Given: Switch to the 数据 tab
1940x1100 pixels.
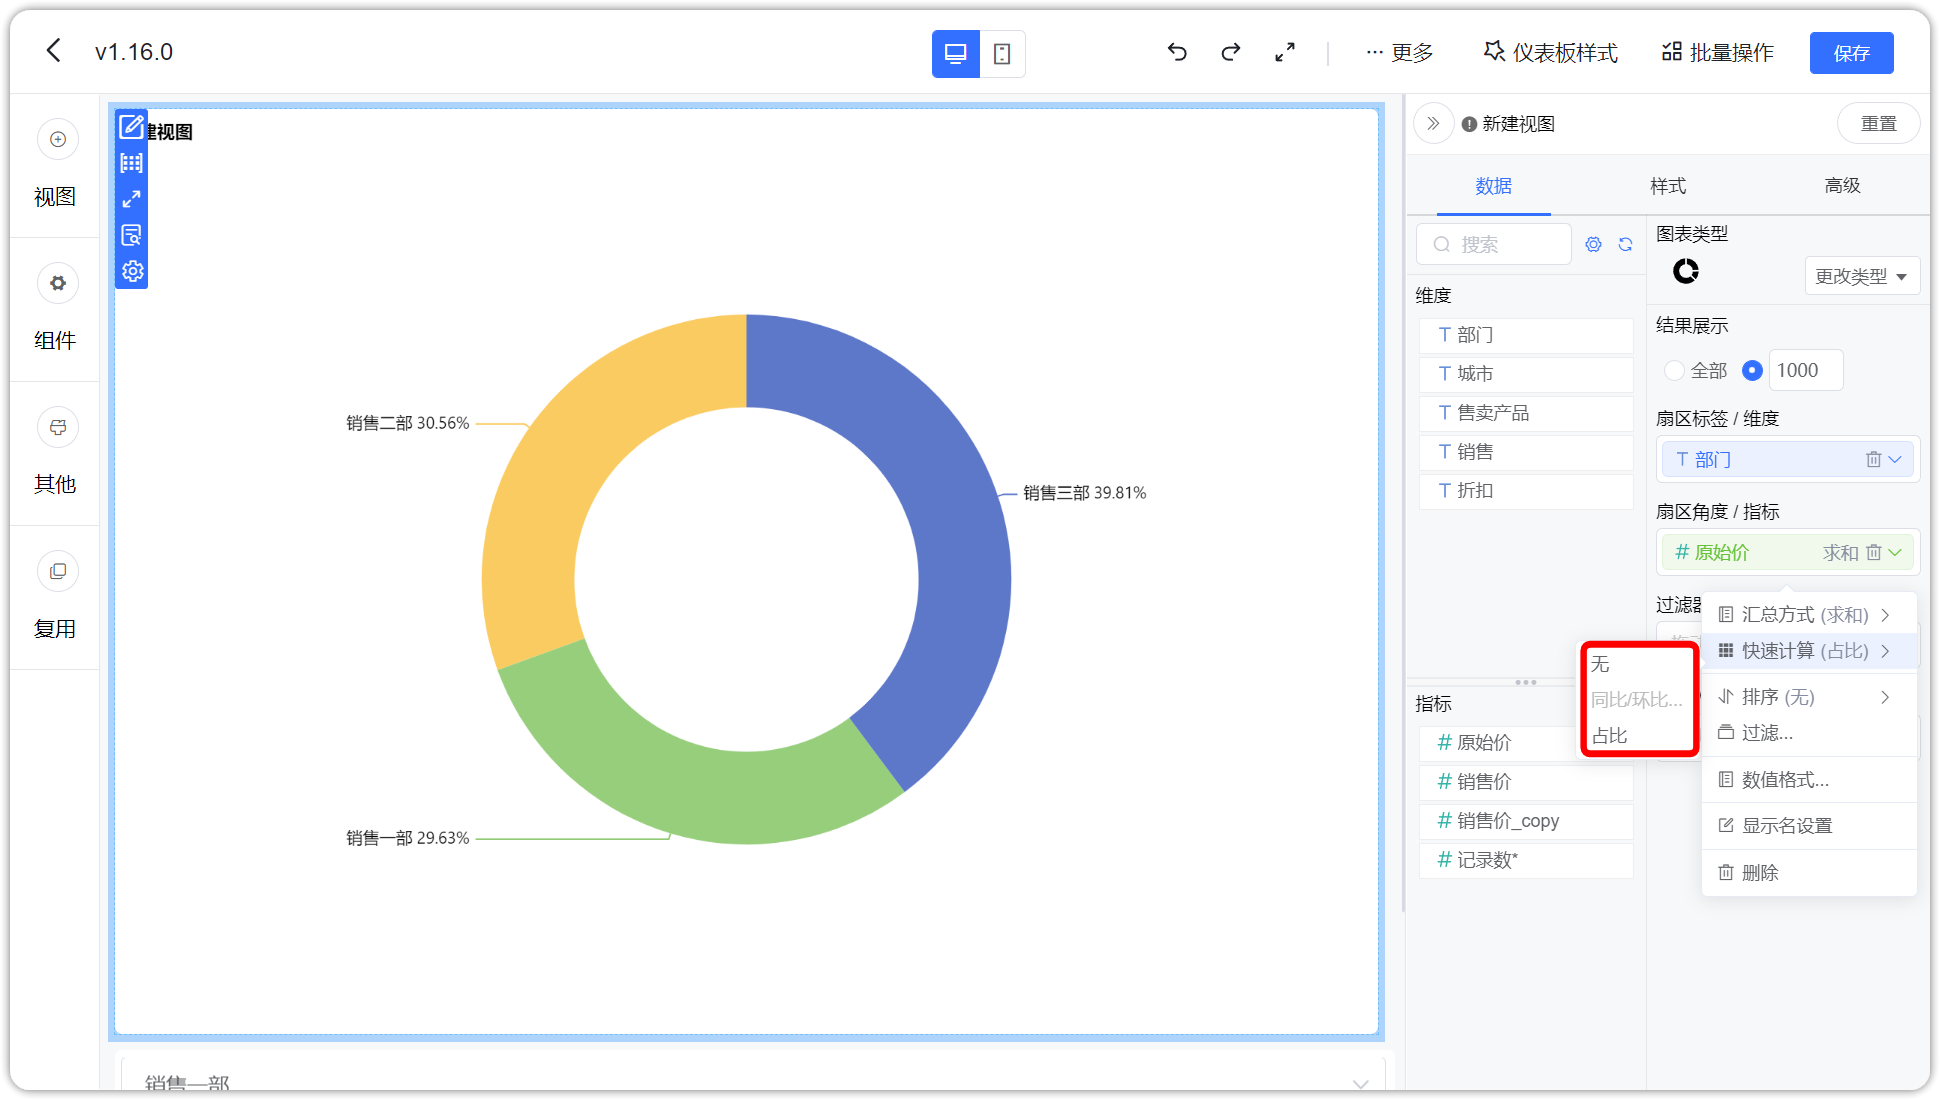Looking at the screenshot, I should (1493, 186).
